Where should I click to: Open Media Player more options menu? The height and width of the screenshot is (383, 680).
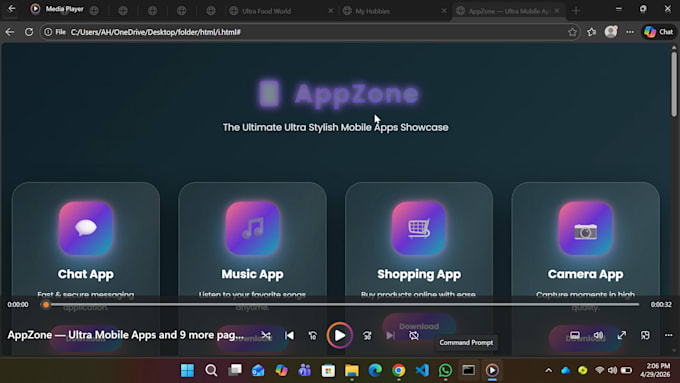668,335
